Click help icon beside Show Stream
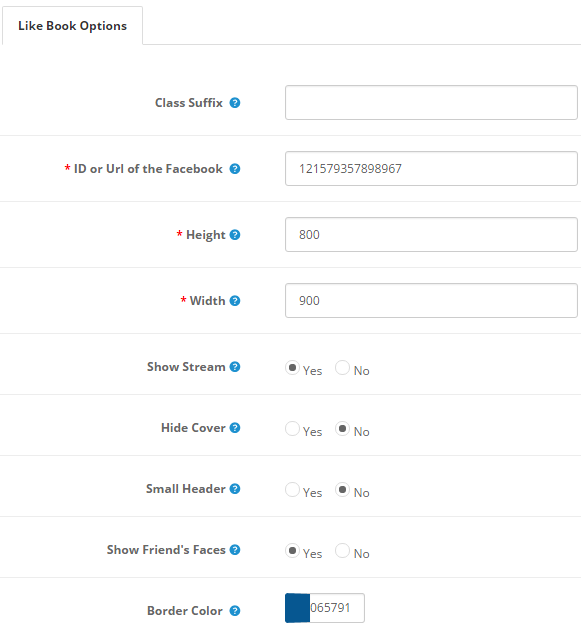581x628 pixels. (235, 367)
